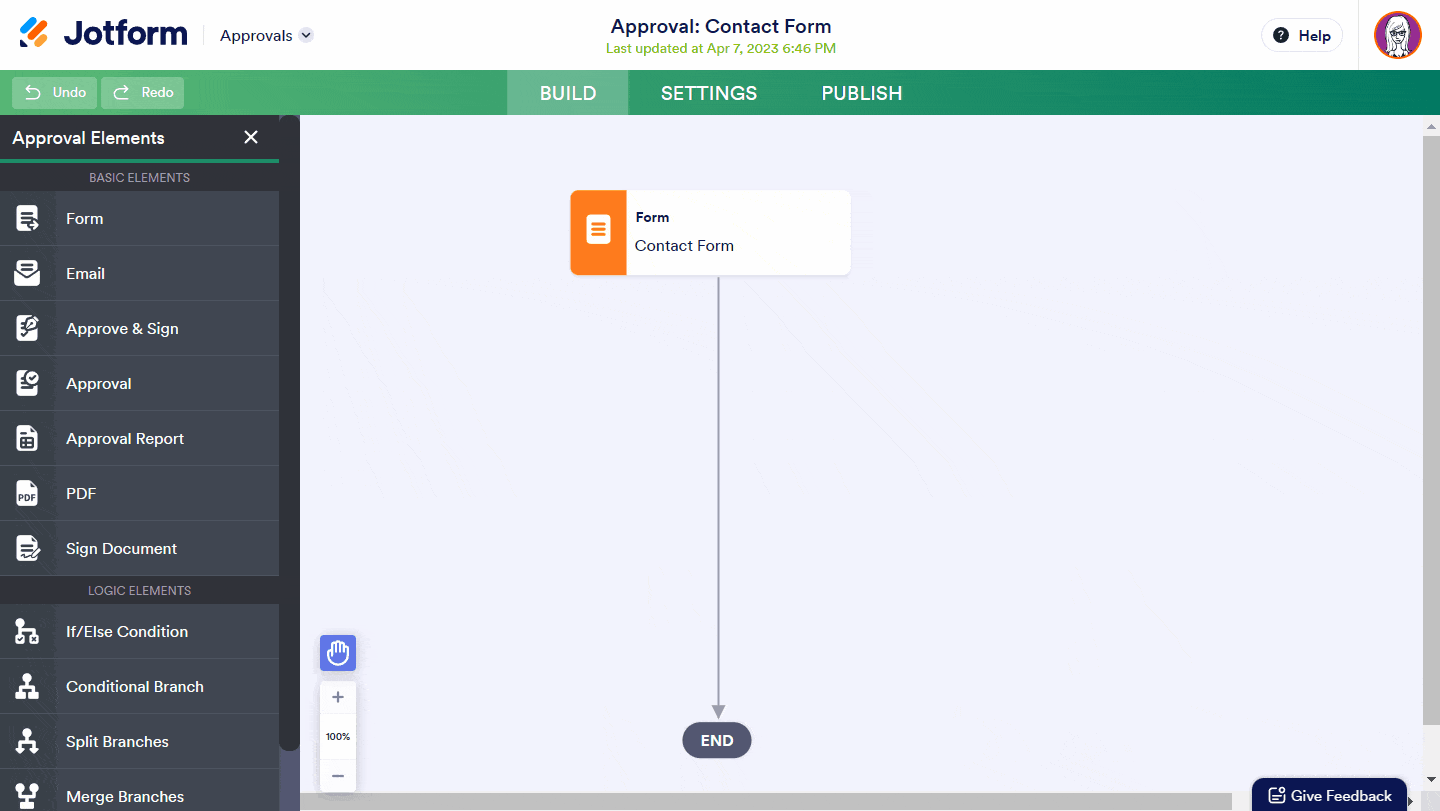Open the PUBLISH tab
The image size is (1440, 811).
pos(862,93)
